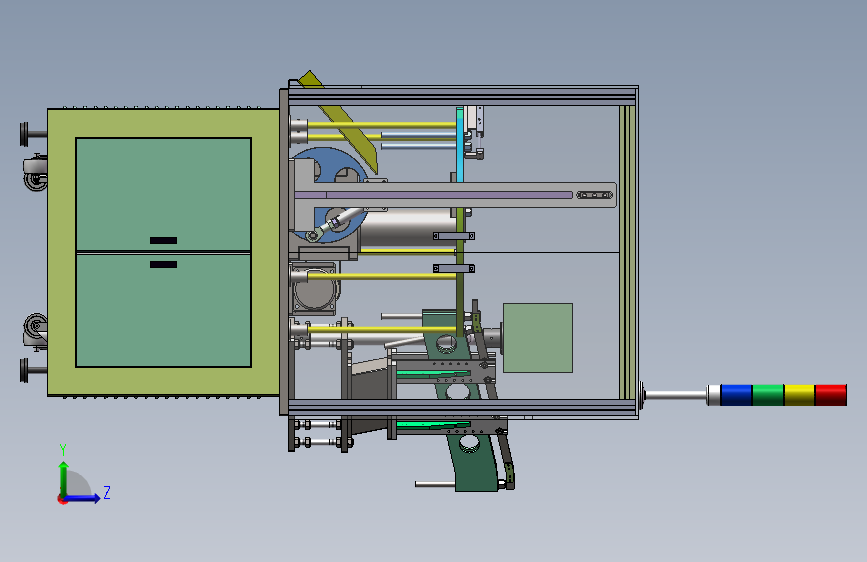Select the upper leveling foot on the cabinet
This screenshot has width=867, height=562.
[32, 134]
